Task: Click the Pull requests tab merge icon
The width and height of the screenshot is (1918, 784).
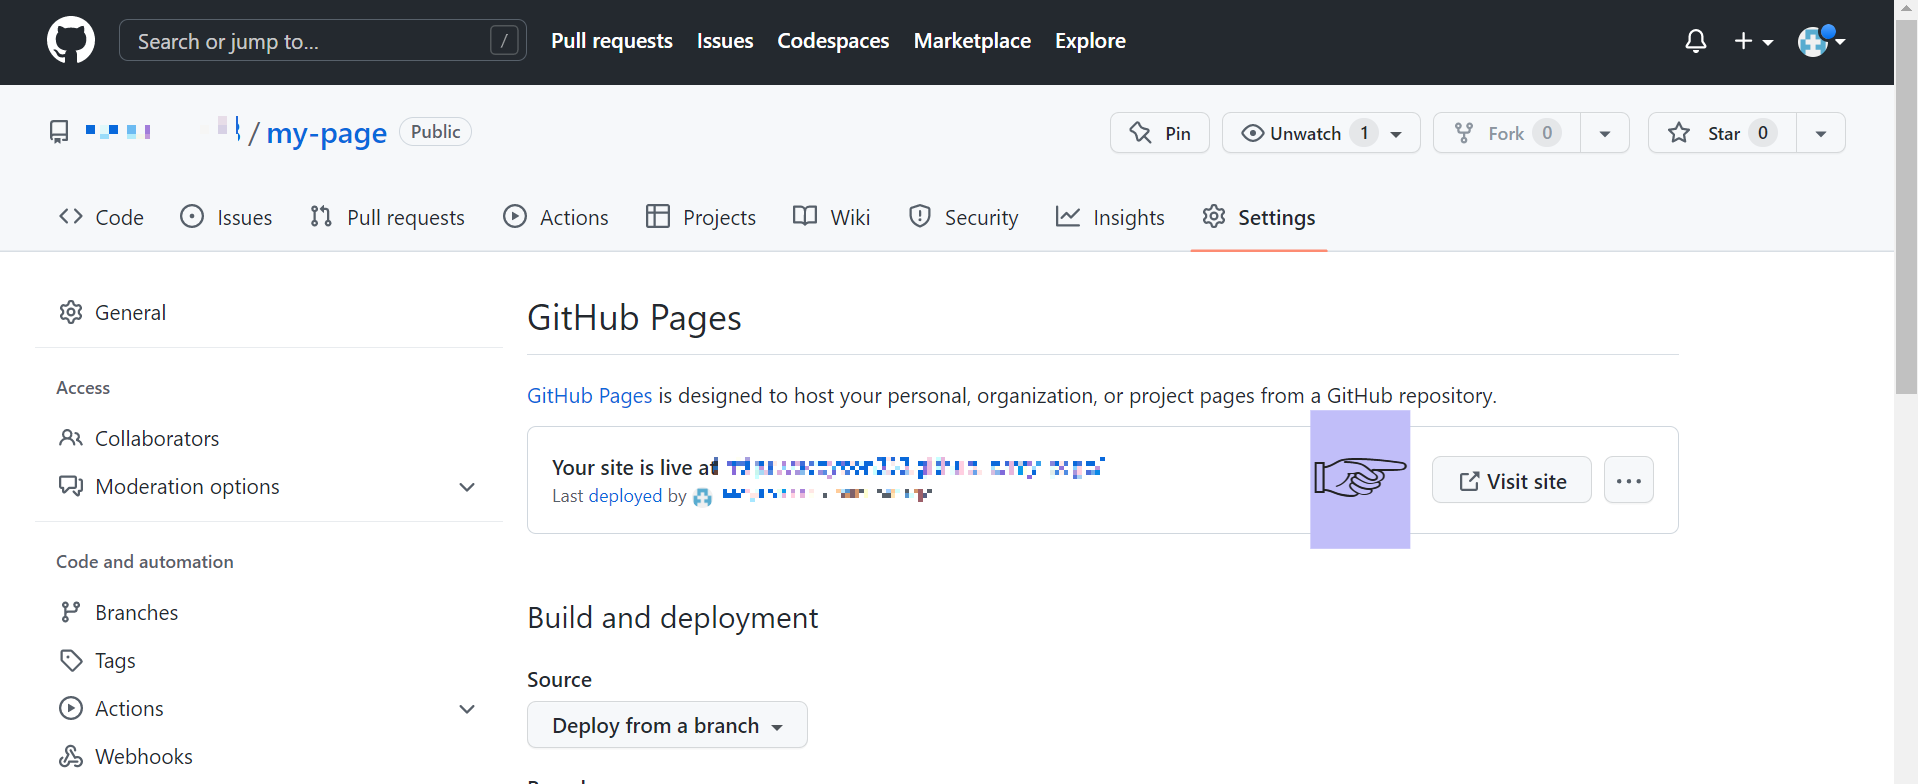Action: pyautogui.click(x=321, y=216)
